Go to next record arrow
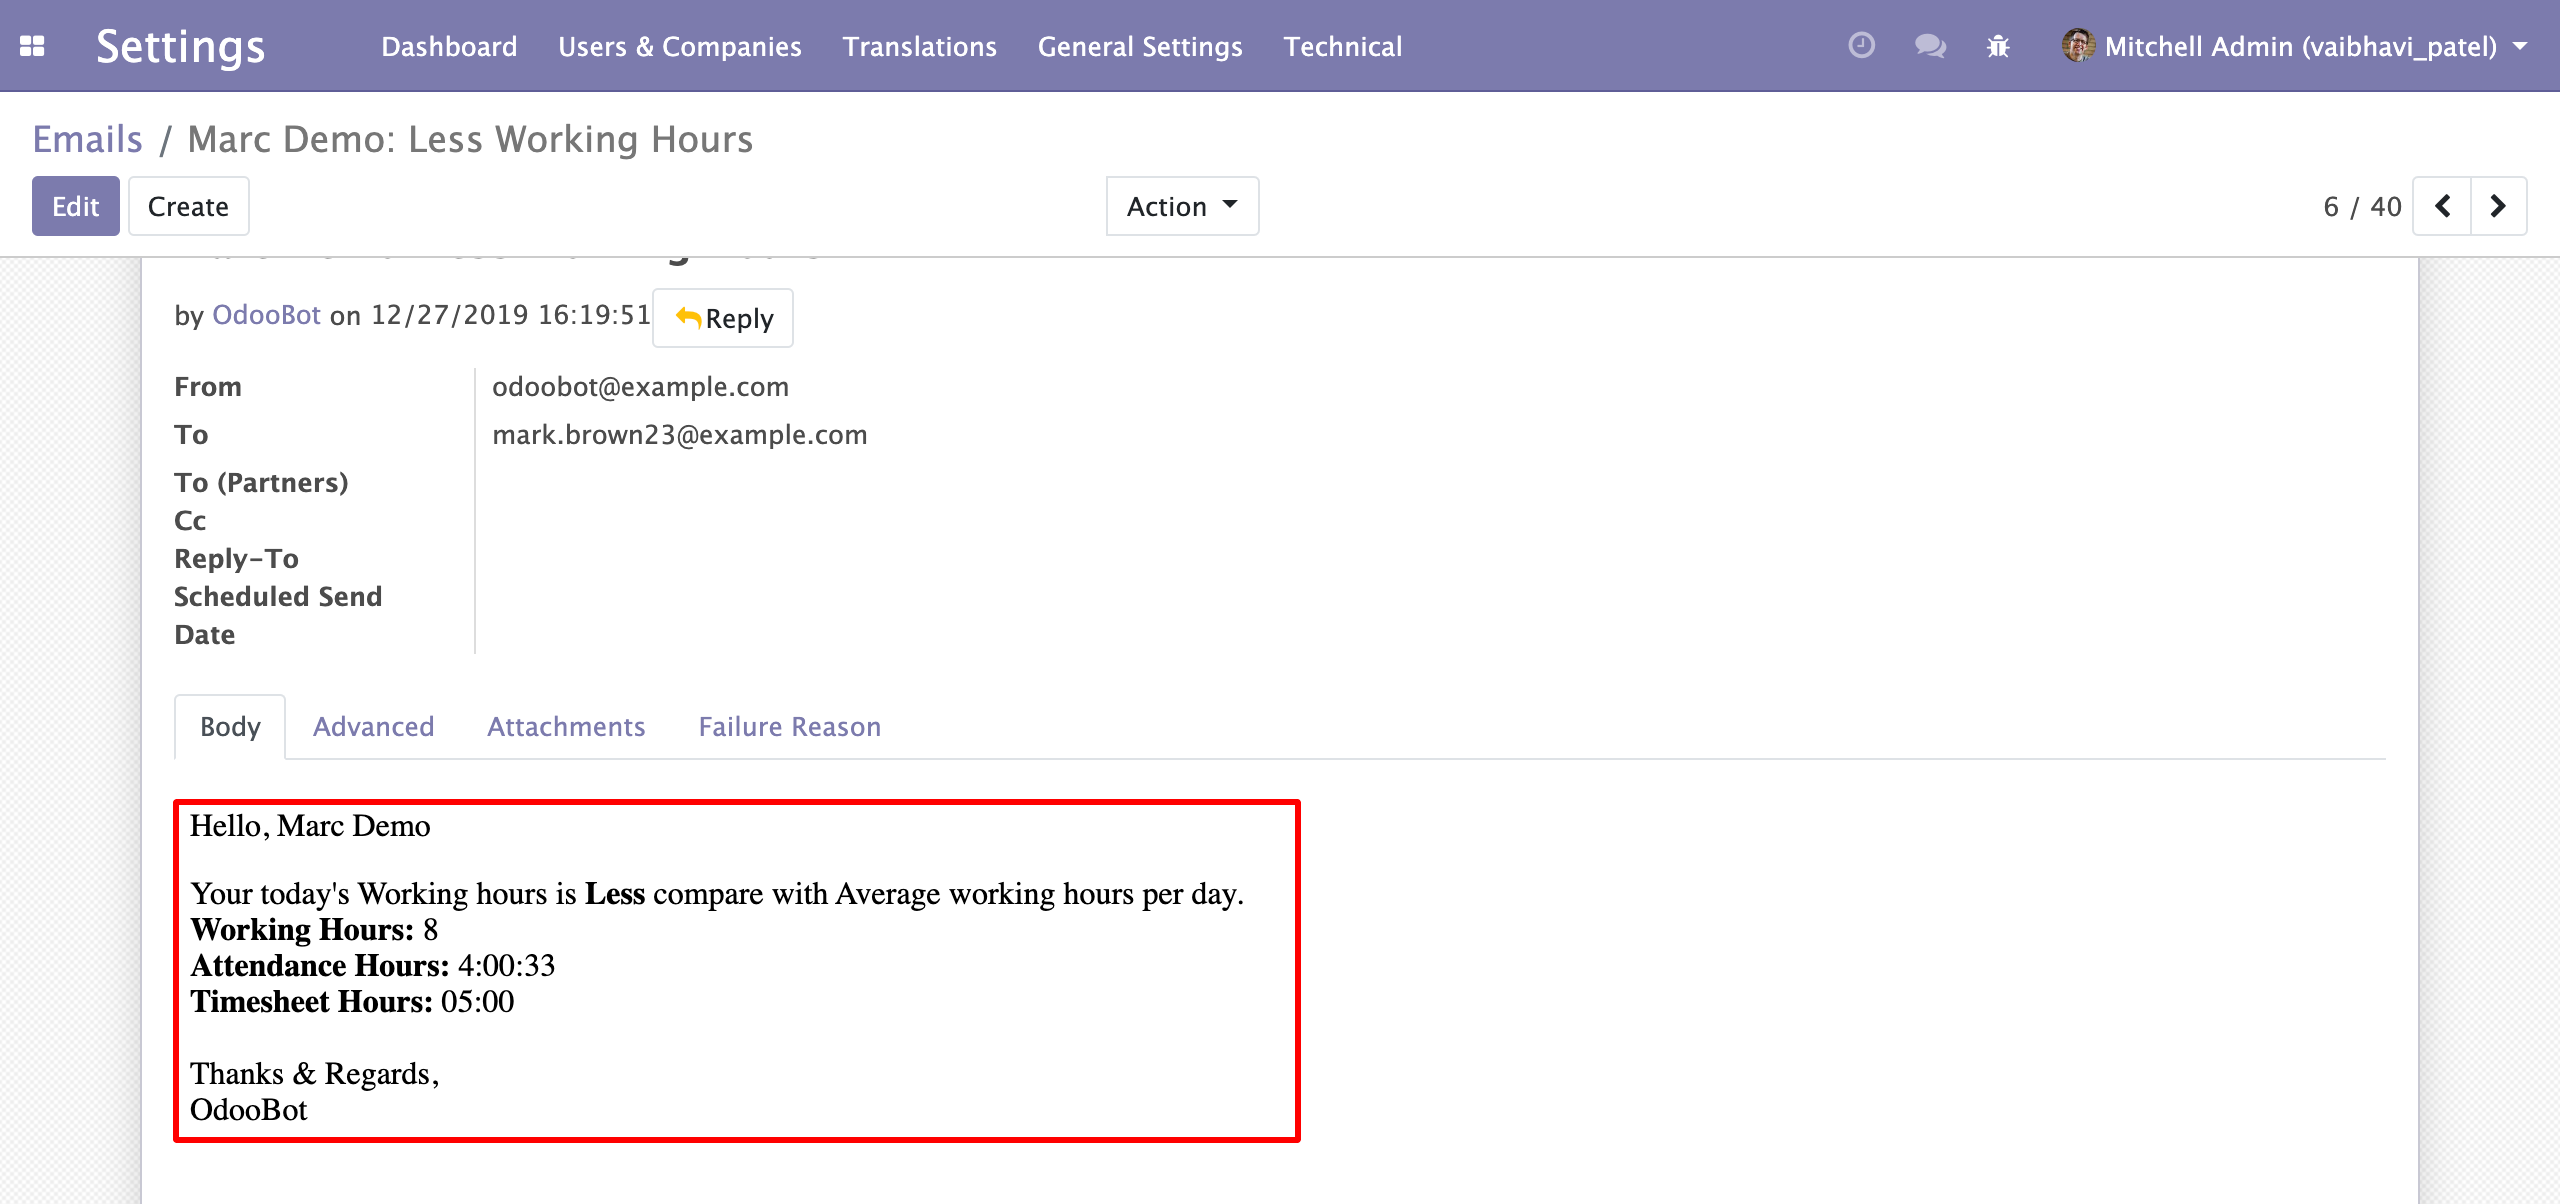 (x=2498, y=206)
